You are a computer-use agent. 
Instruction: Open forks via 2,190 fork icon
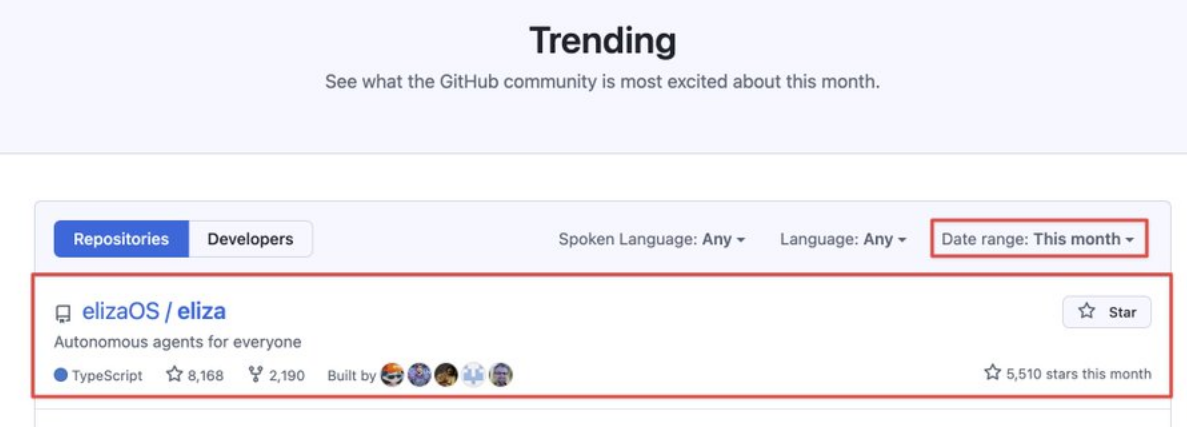pos(256,374)
